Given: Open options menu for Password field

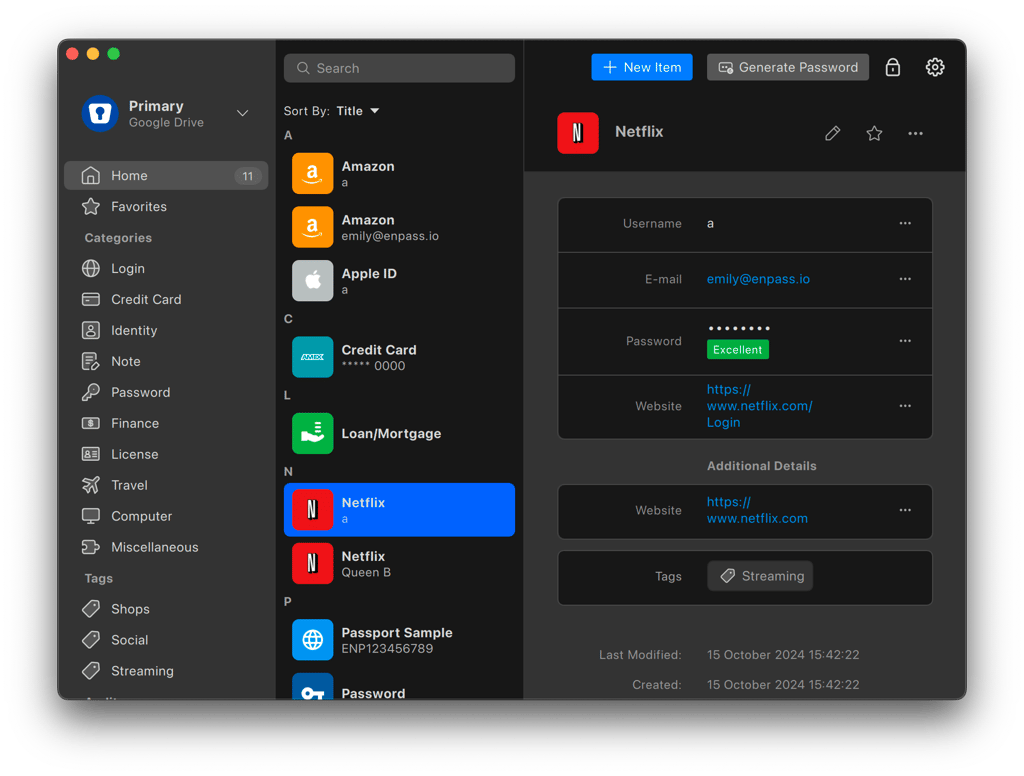Looking at the screenshot, I should 904,341.
